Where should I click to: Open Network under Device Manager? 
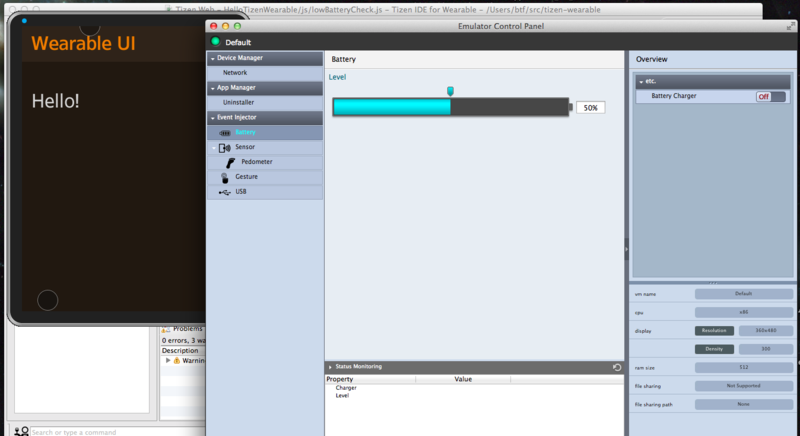tap(235, 73)
